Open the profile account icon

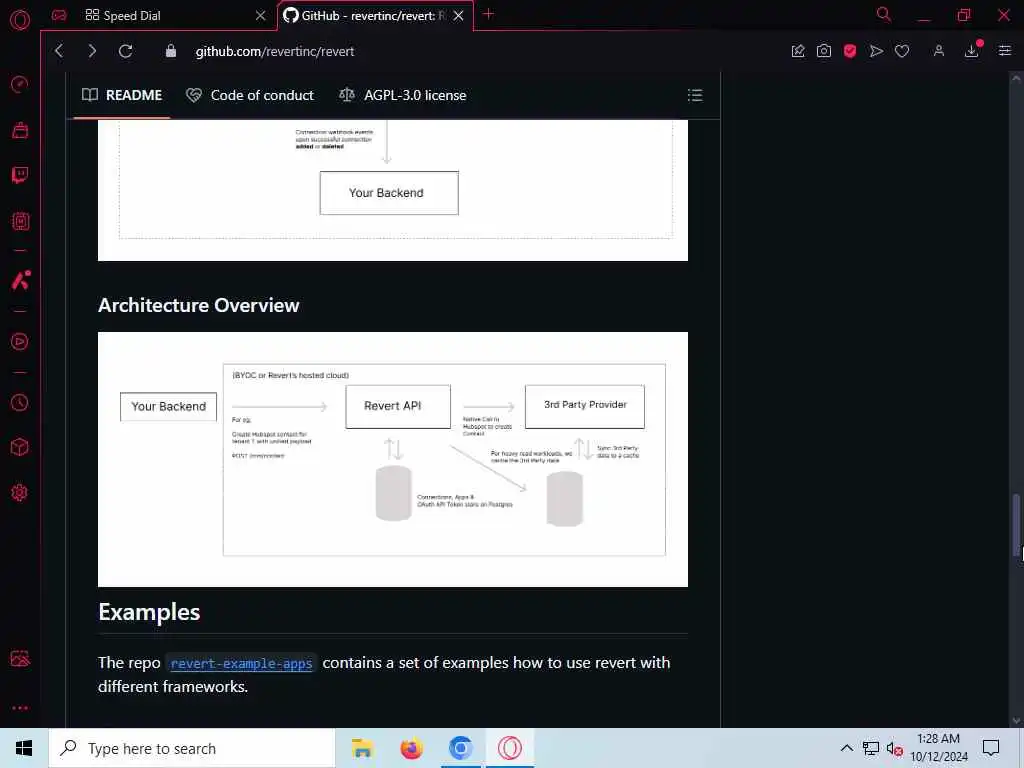click(938, 51)
